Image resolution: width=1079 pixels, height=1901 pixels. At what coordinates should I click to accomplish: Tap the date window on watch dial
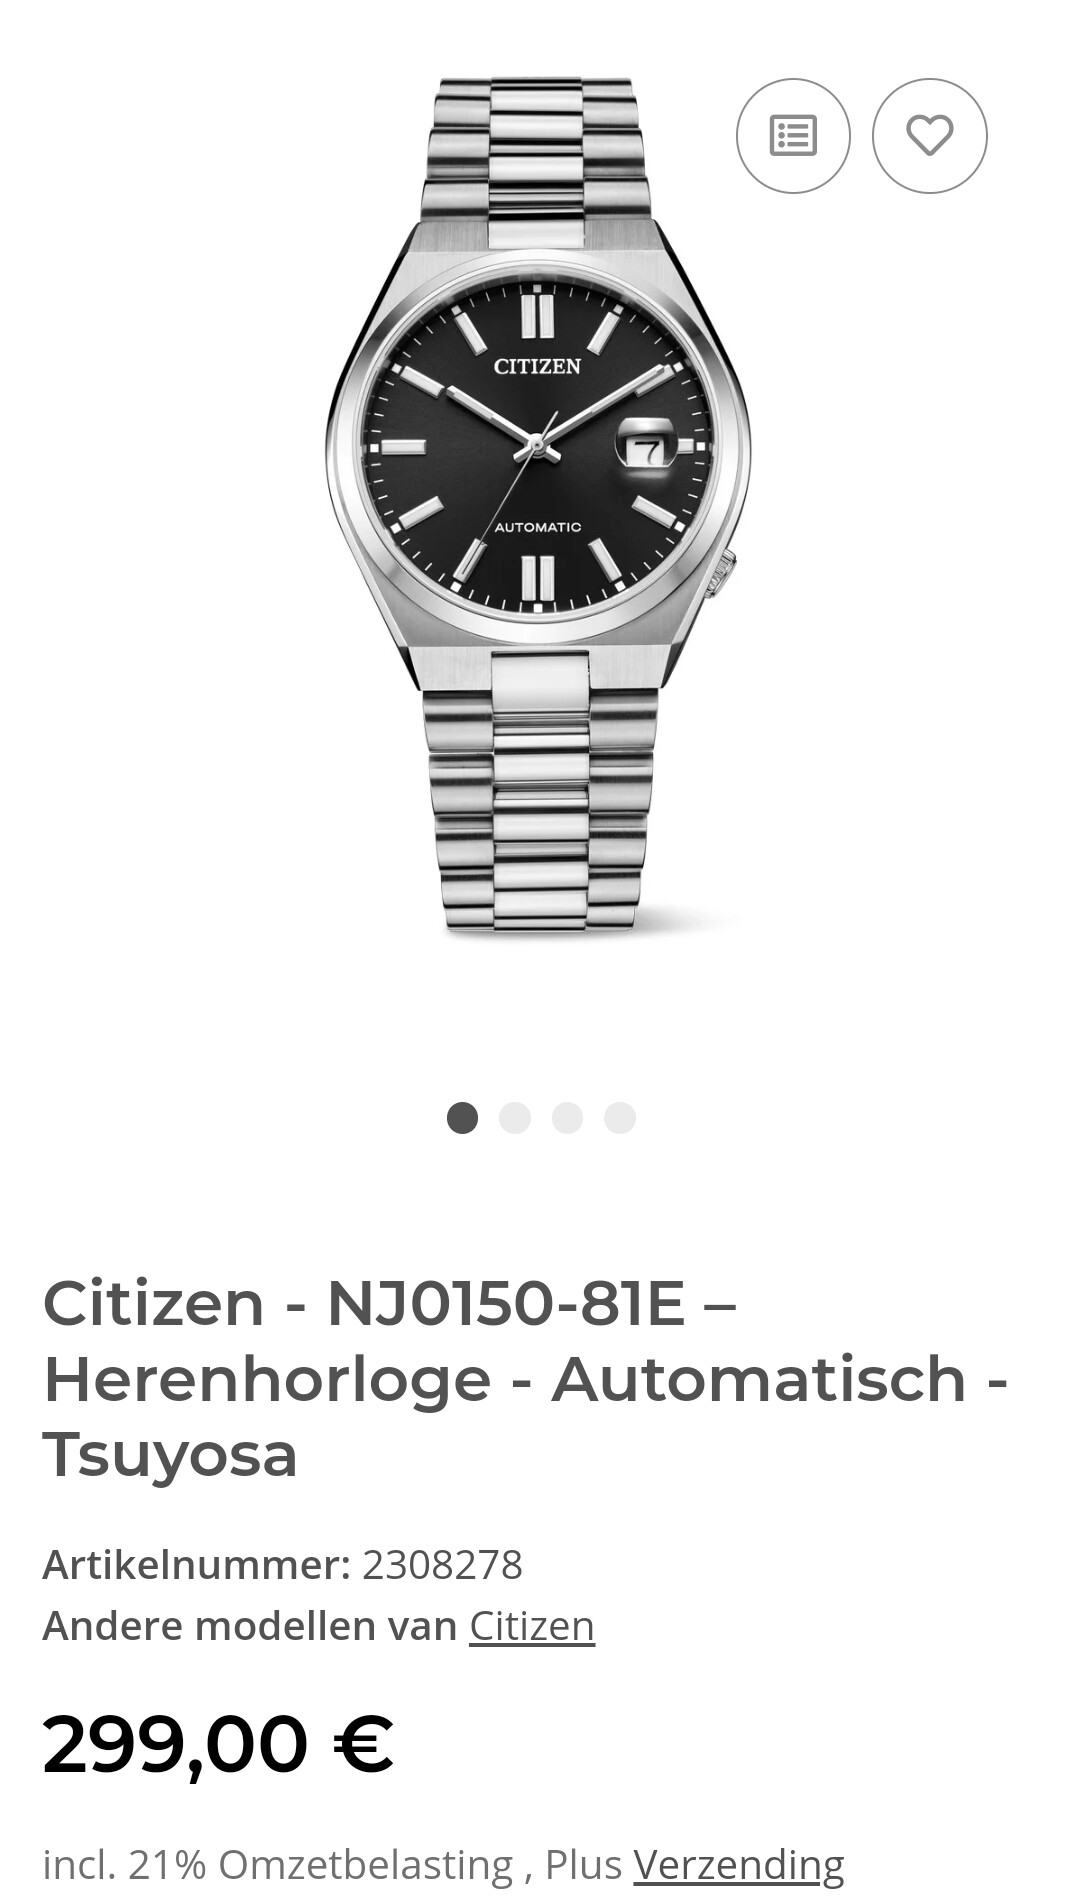647,445
